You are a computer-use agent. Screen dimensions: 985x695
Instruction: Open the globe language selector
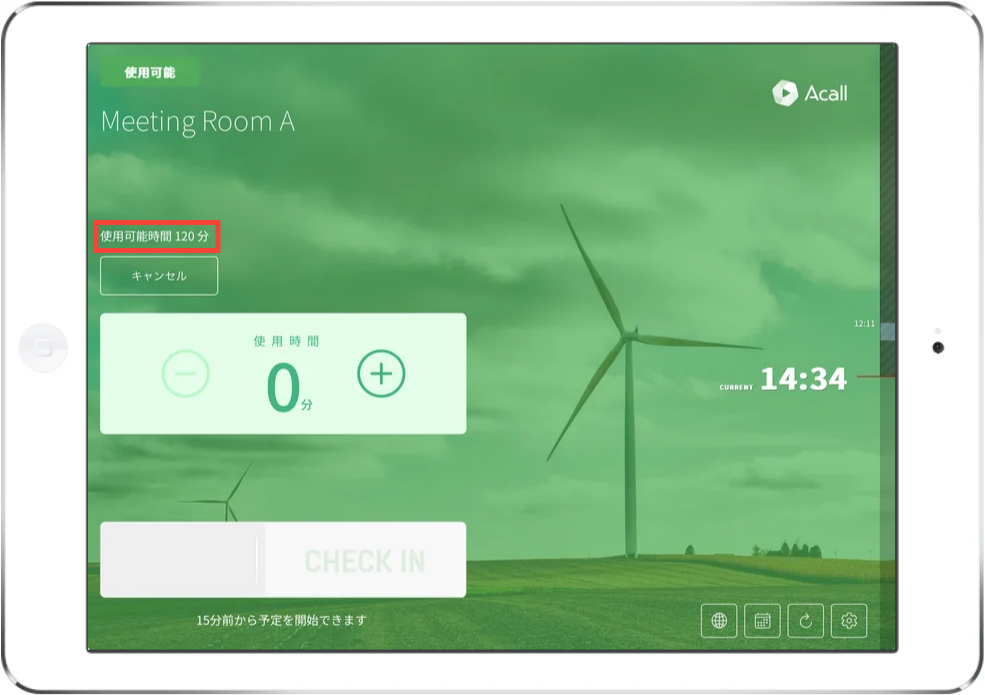coord(718,621)
